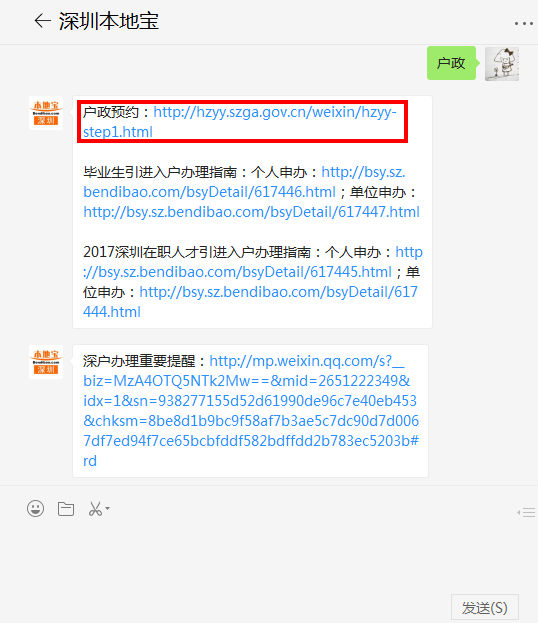Screen dimensions: 538x623
Task: Click the 本地宝 avatar on first reply
Action: point(46,113)
